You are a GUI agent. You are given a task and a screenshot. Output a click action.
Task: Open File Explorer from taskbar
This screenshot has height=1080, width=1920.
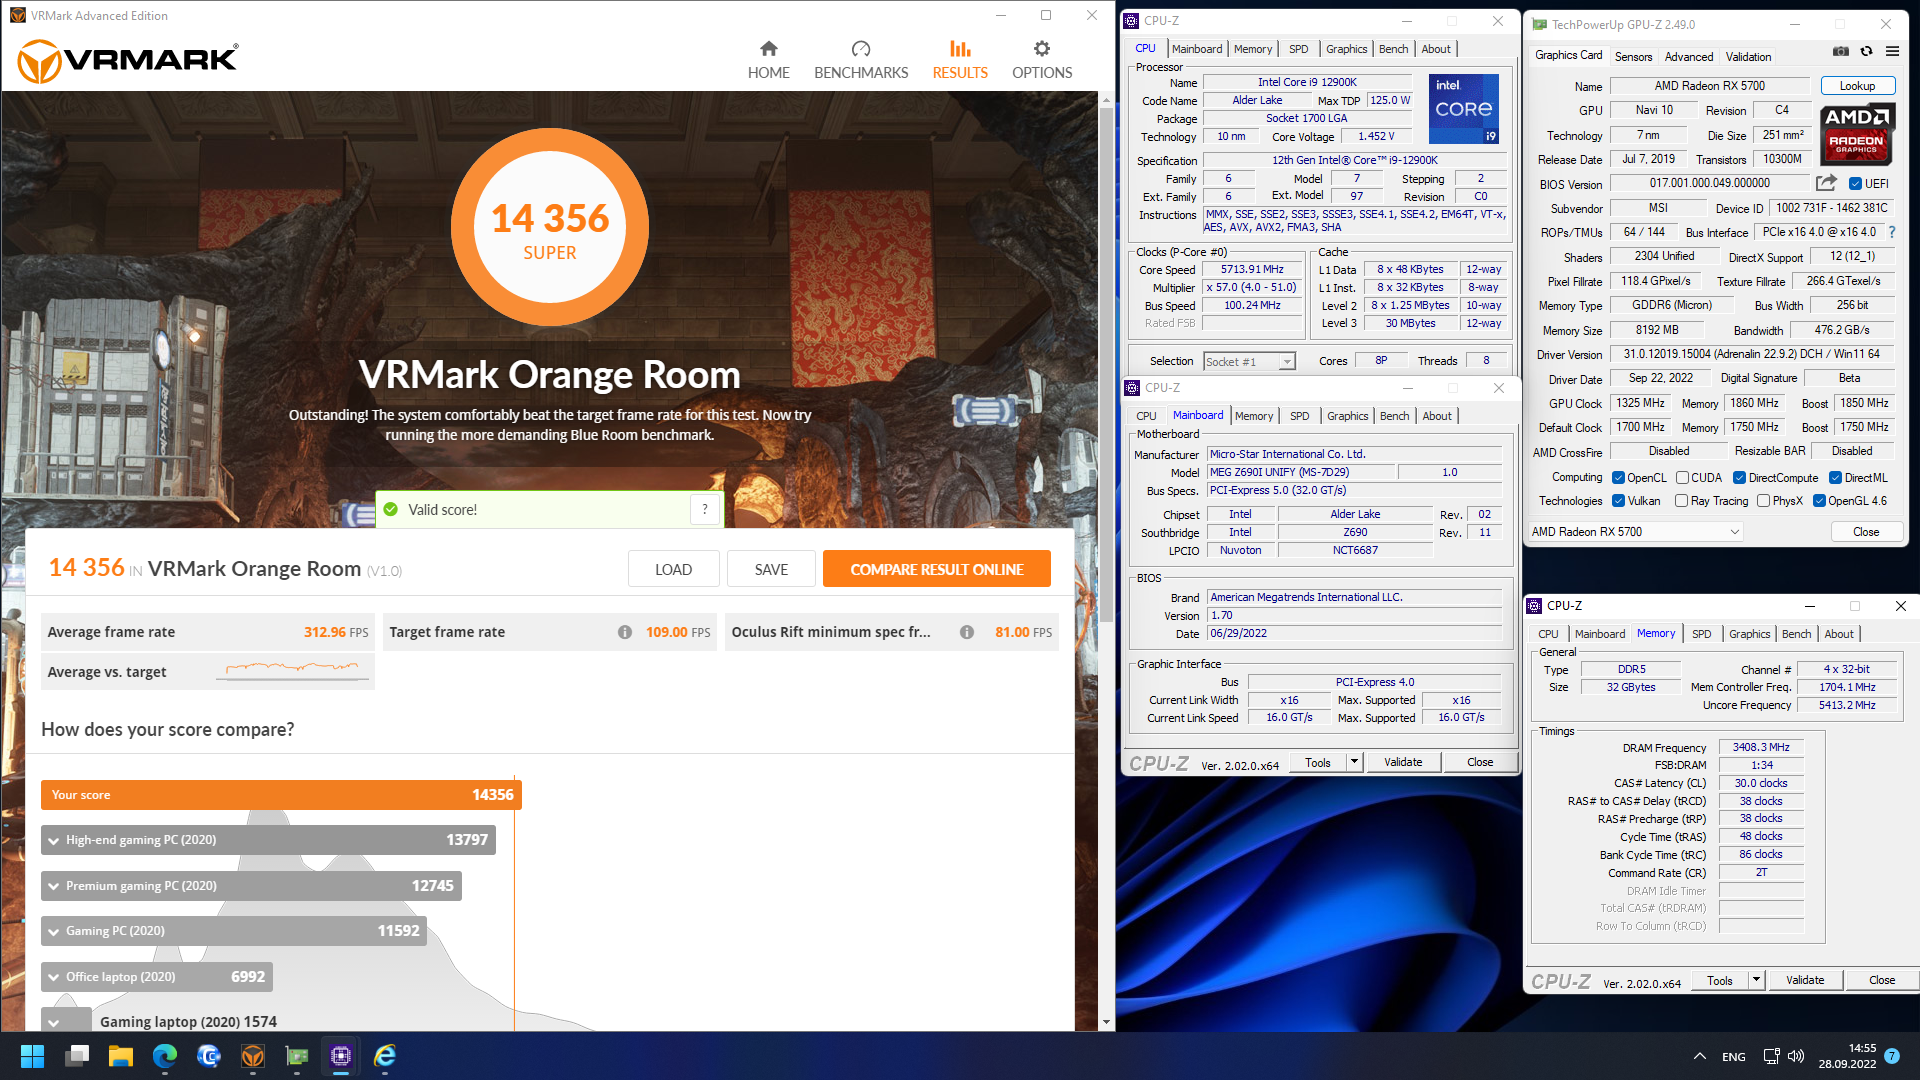click(x=121, y=1056)
